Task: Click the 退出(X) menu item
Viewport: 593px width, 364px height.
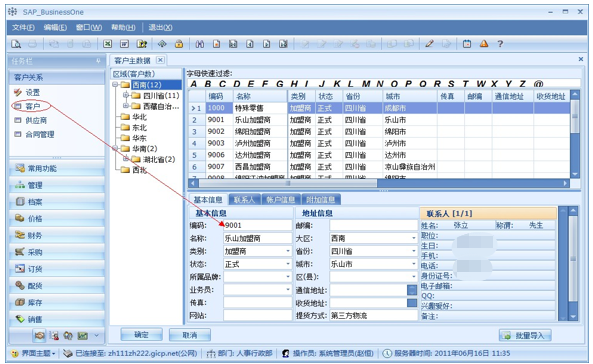Action: [x=160, y=28]
